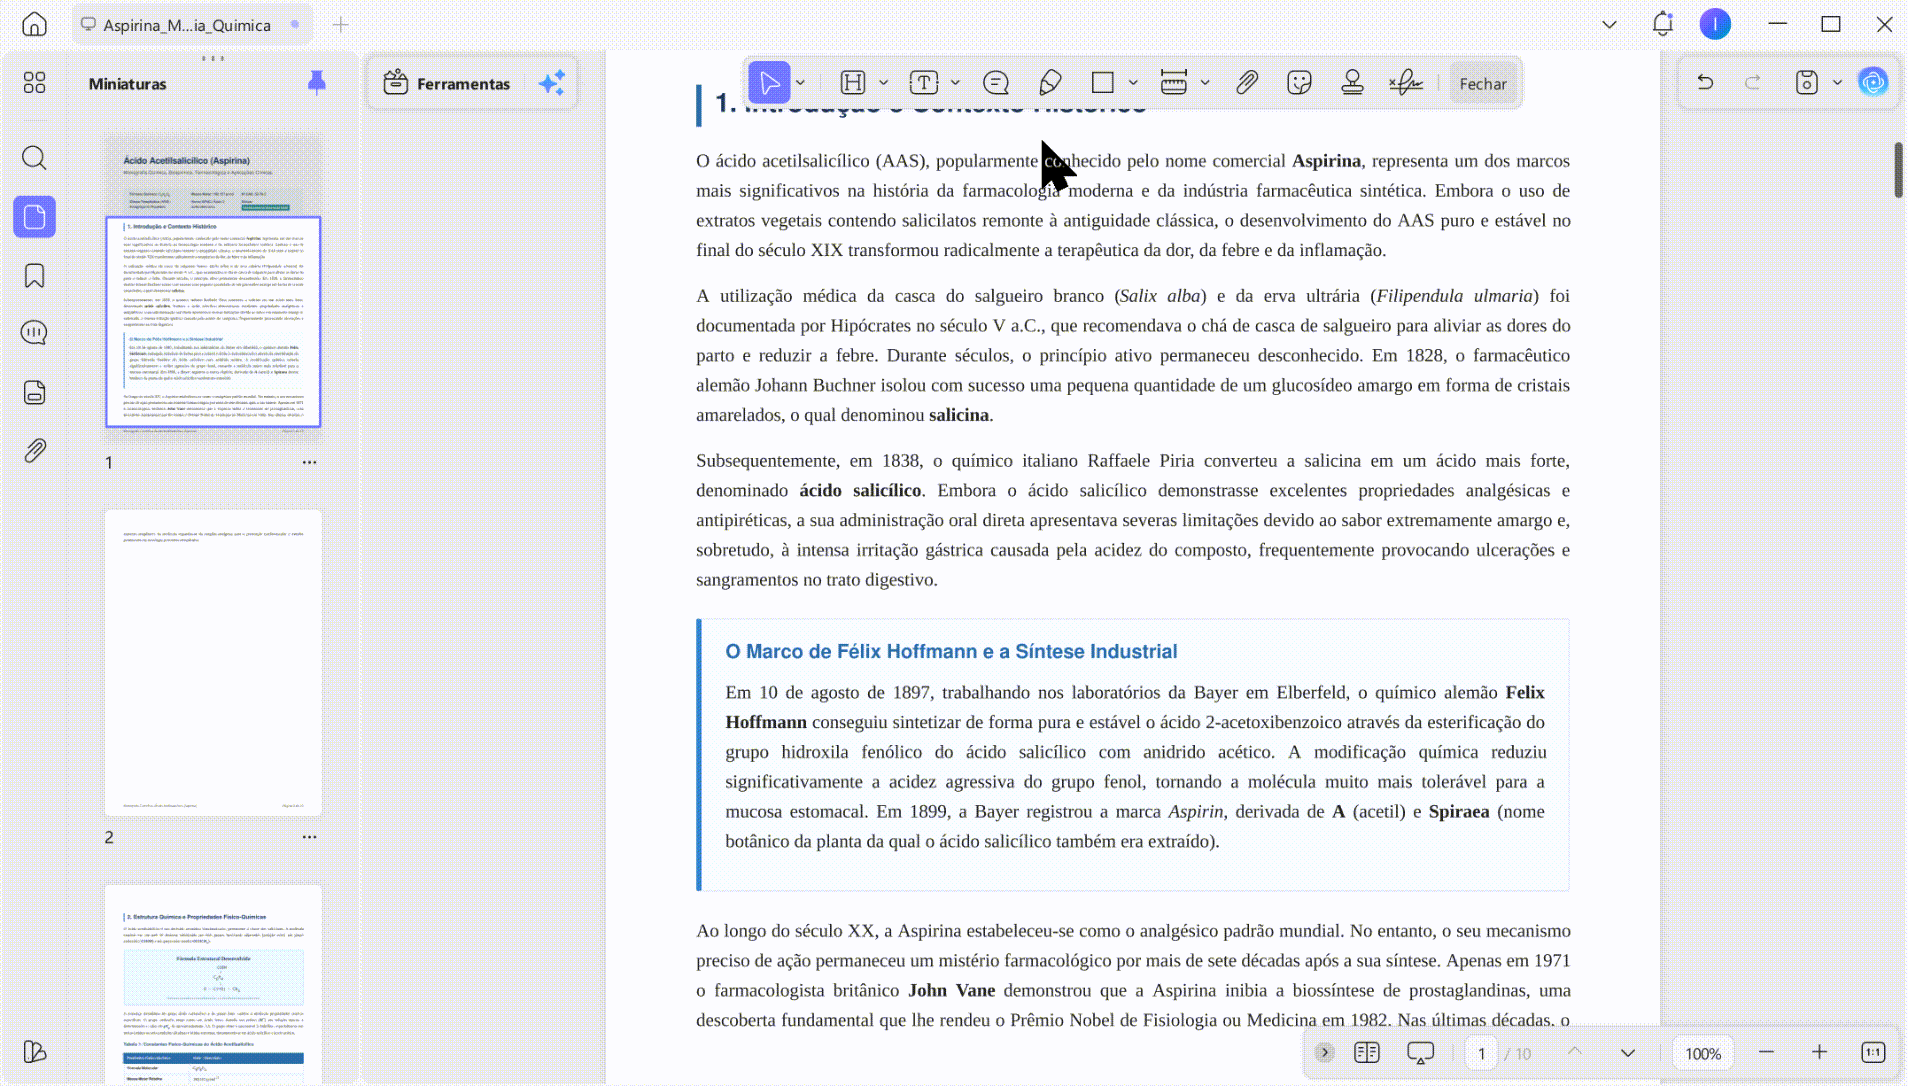Toggle the page display reading mode

coord(1367,1052)
